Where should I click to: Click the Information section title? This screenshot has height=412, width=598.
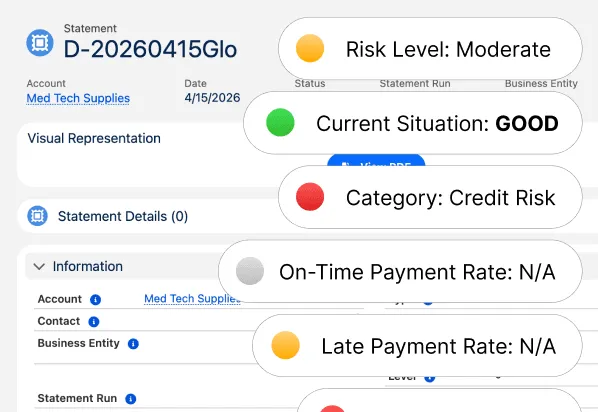pos(88,266)
